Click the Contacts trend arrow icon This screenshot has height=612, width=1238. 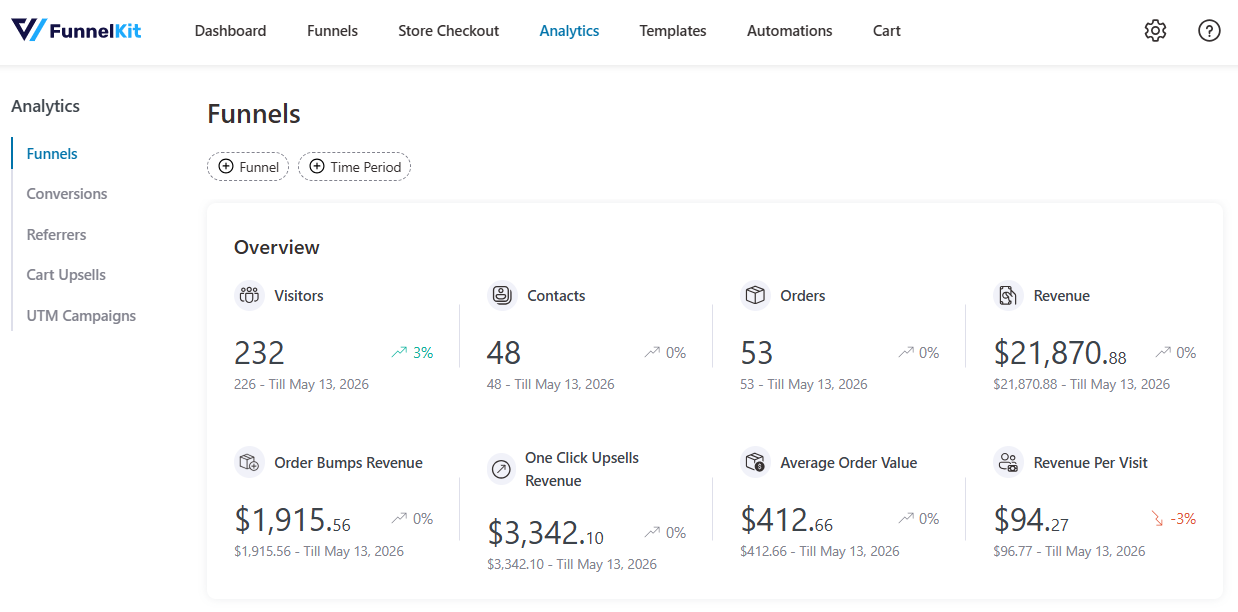[x=652, y=352]
